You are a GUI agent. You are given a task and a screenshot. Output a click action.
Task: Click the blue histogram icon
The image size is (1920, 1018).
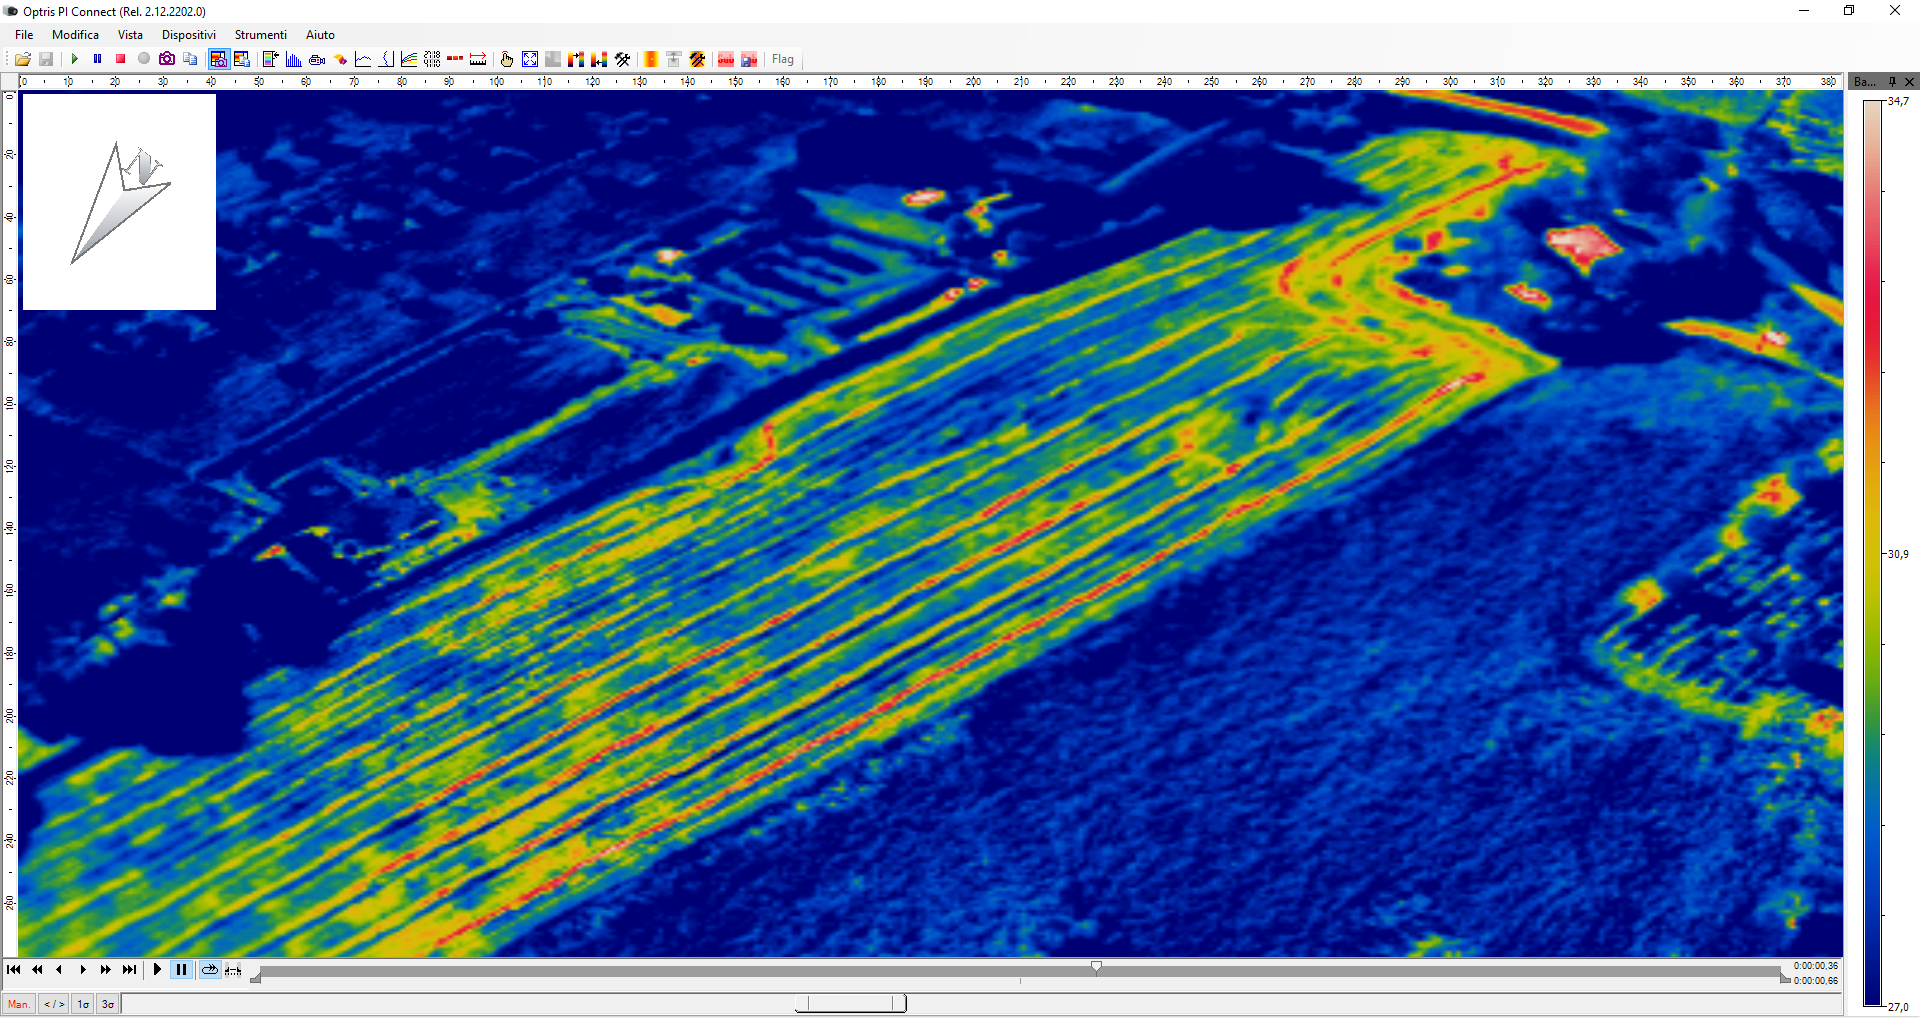click(293, 60)
